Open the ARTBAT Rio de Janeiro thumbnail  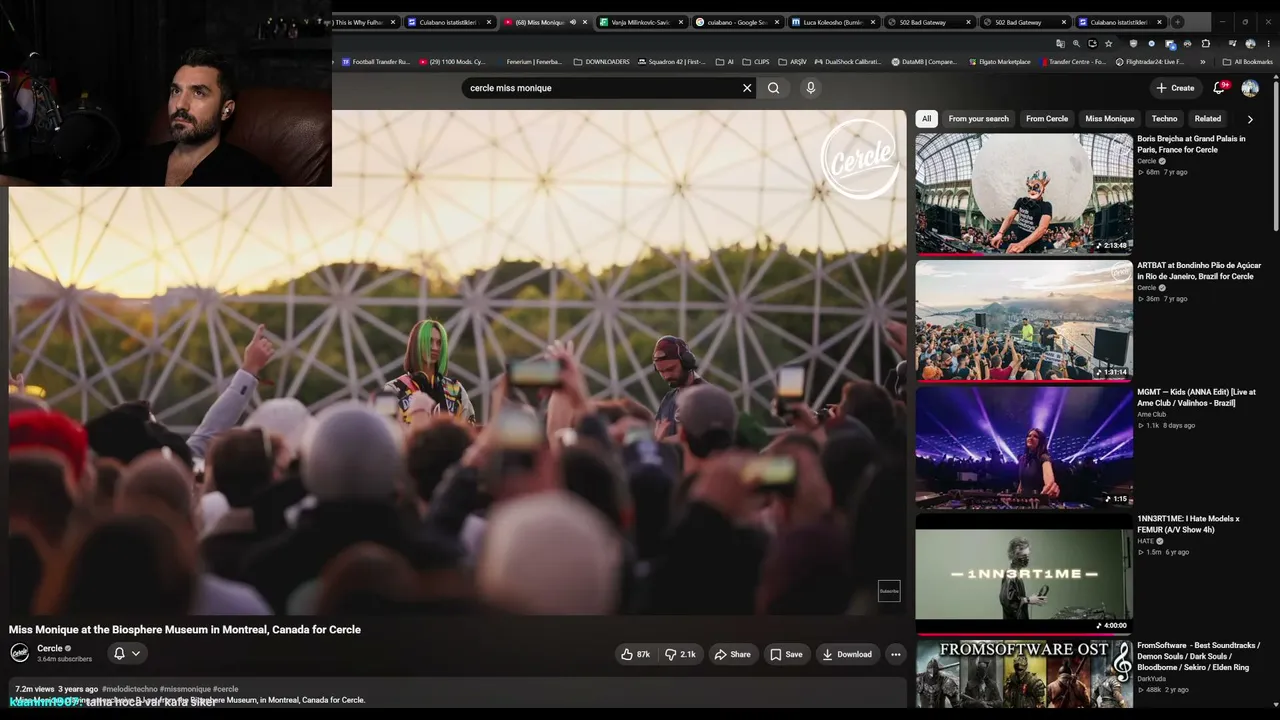tap(1024, 321)
